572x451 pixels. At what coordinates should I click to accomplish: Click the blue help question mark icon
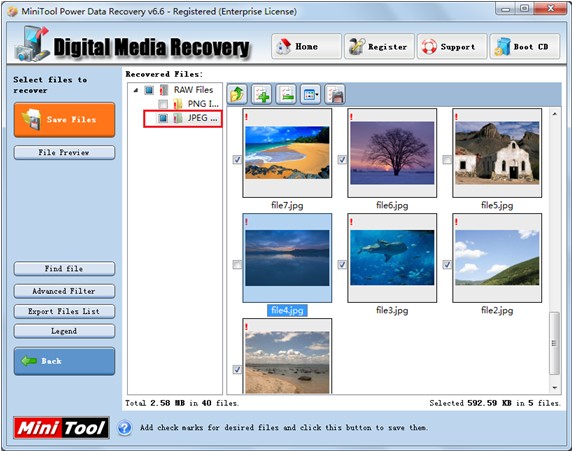pyautogui.click(x=124, y=428)
